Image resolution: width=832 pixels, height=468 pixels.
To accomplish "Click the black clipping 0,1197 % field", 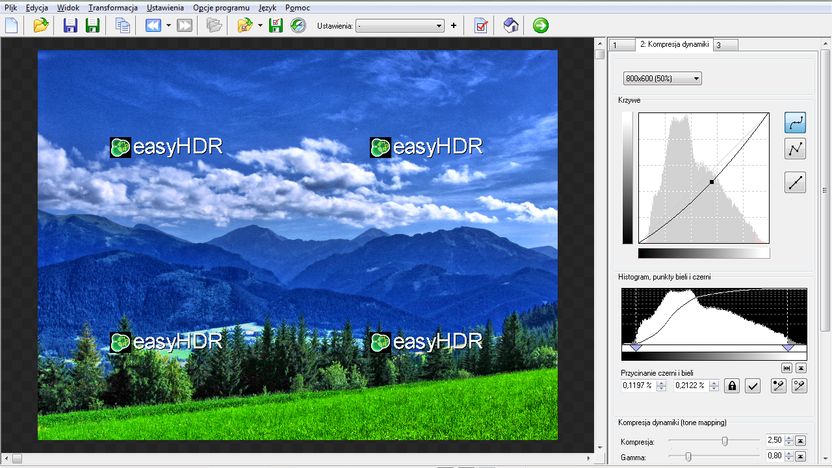I will [x=638, y=386].
